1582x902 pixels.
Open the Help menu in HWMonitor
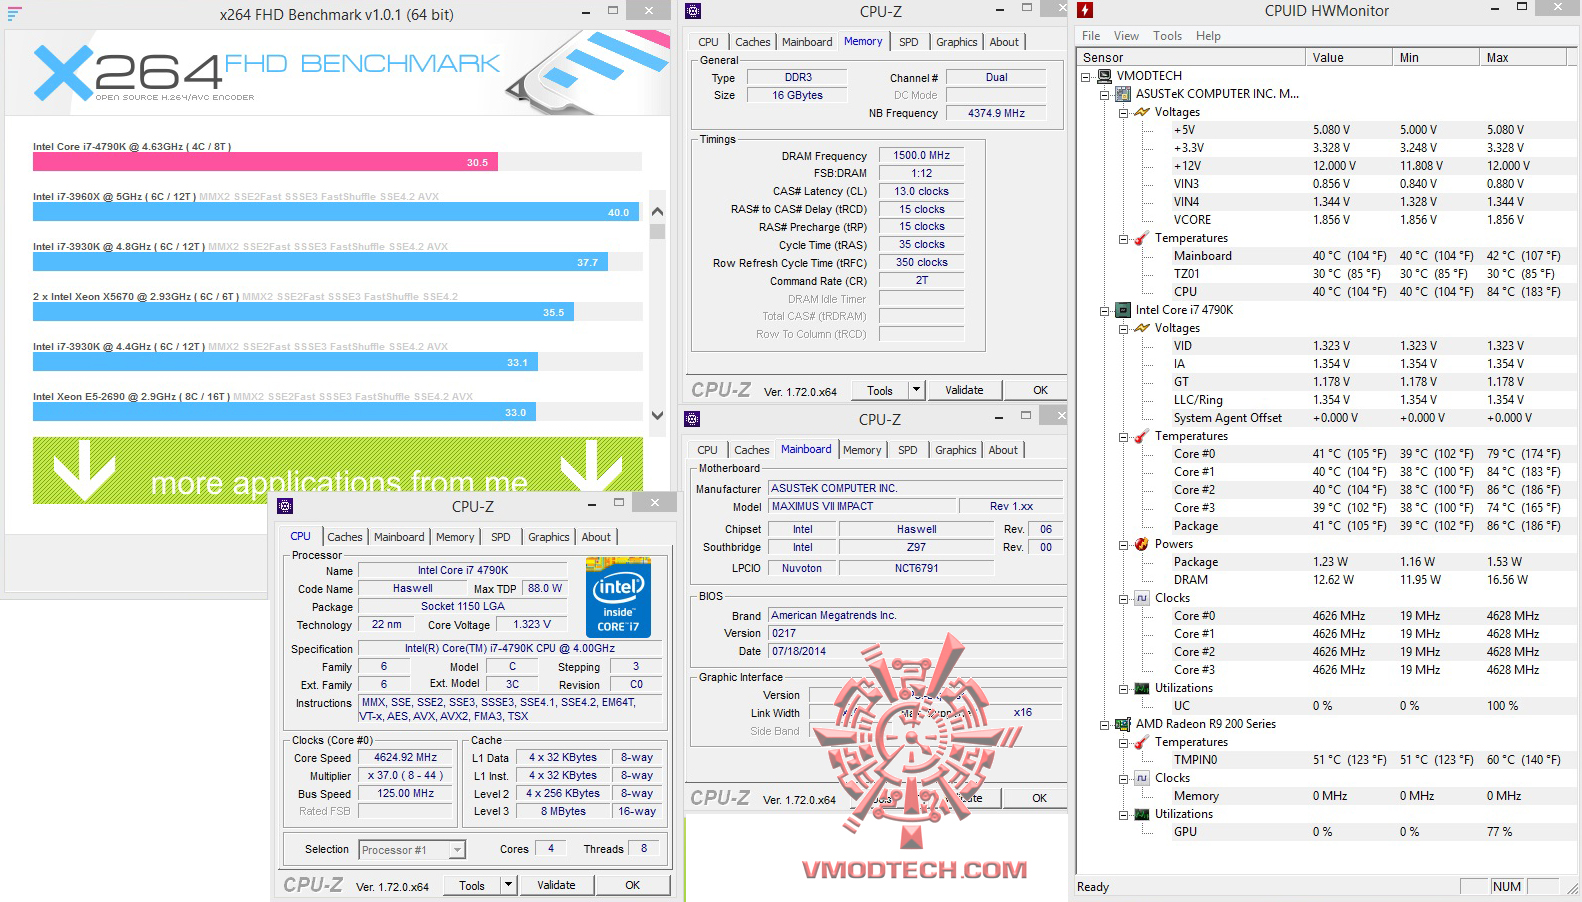point(1208,36)
